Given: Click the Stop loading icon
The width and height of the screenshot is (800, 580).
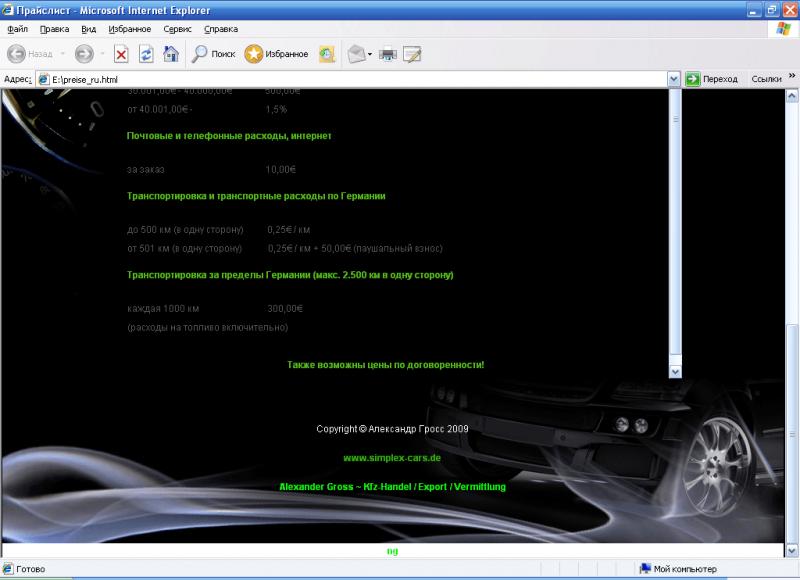Looking at the screenshot, I should pos(121,54).
